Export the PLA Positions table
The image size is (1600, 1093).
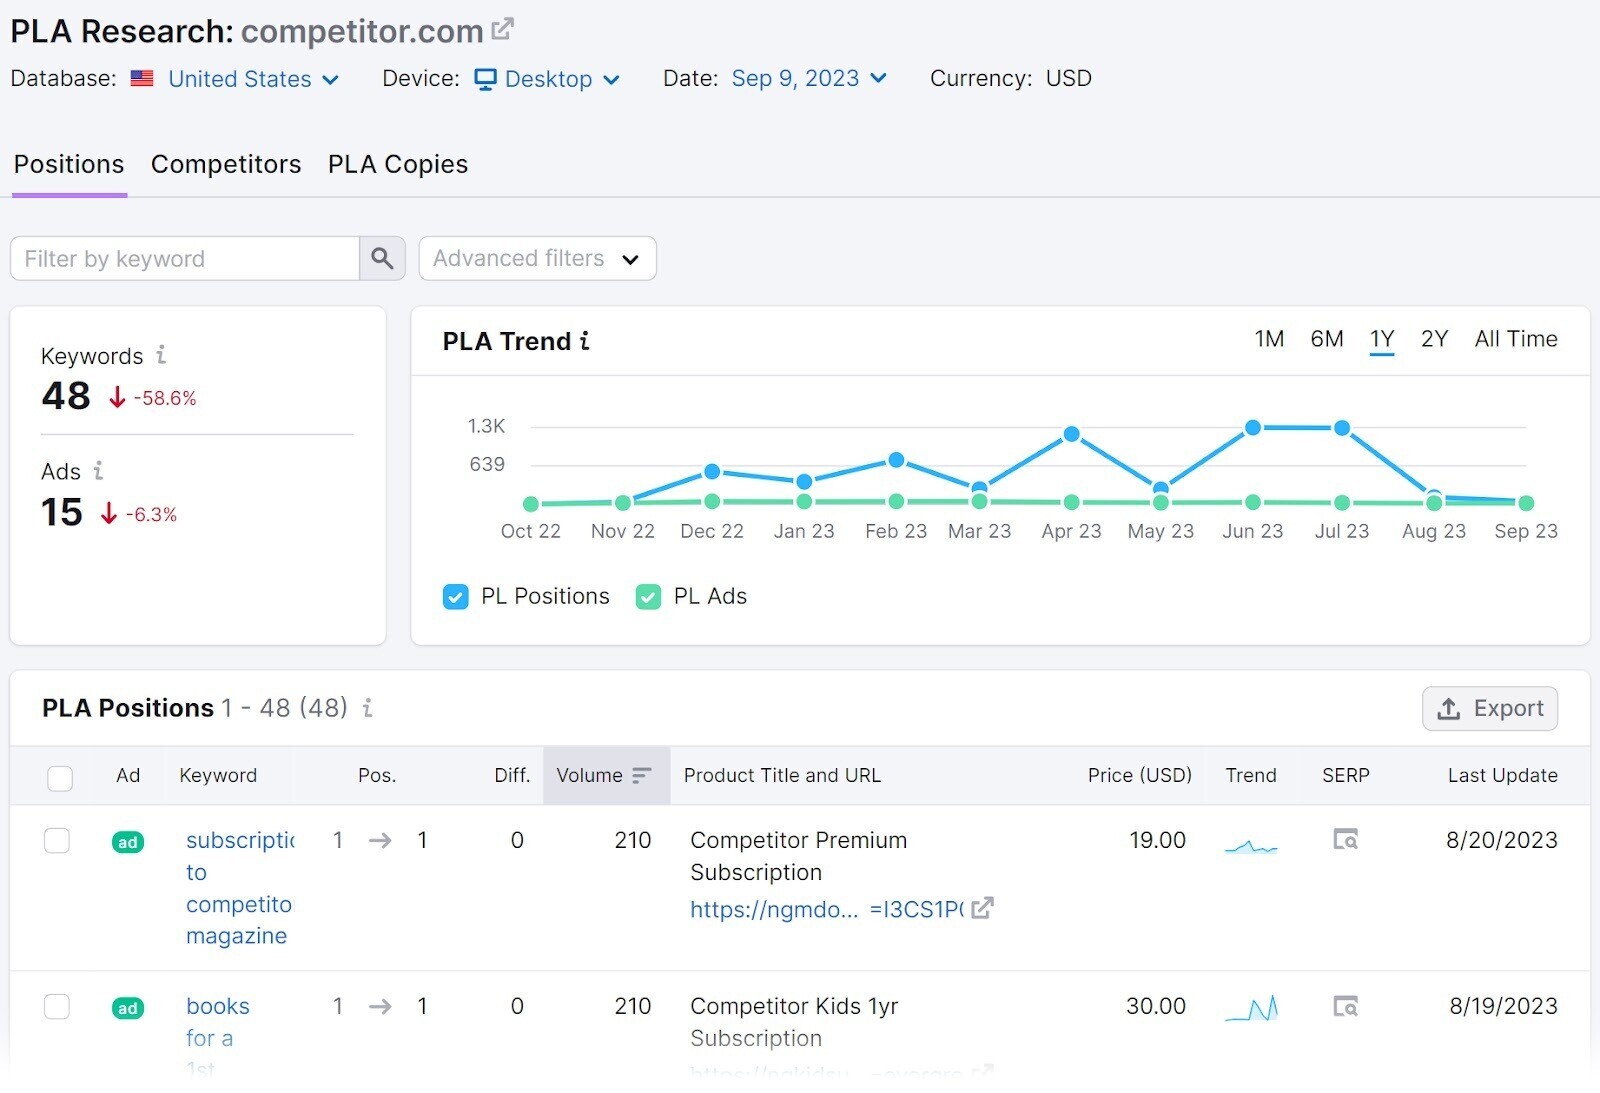pyautogui.click(x=1489, y=709)
